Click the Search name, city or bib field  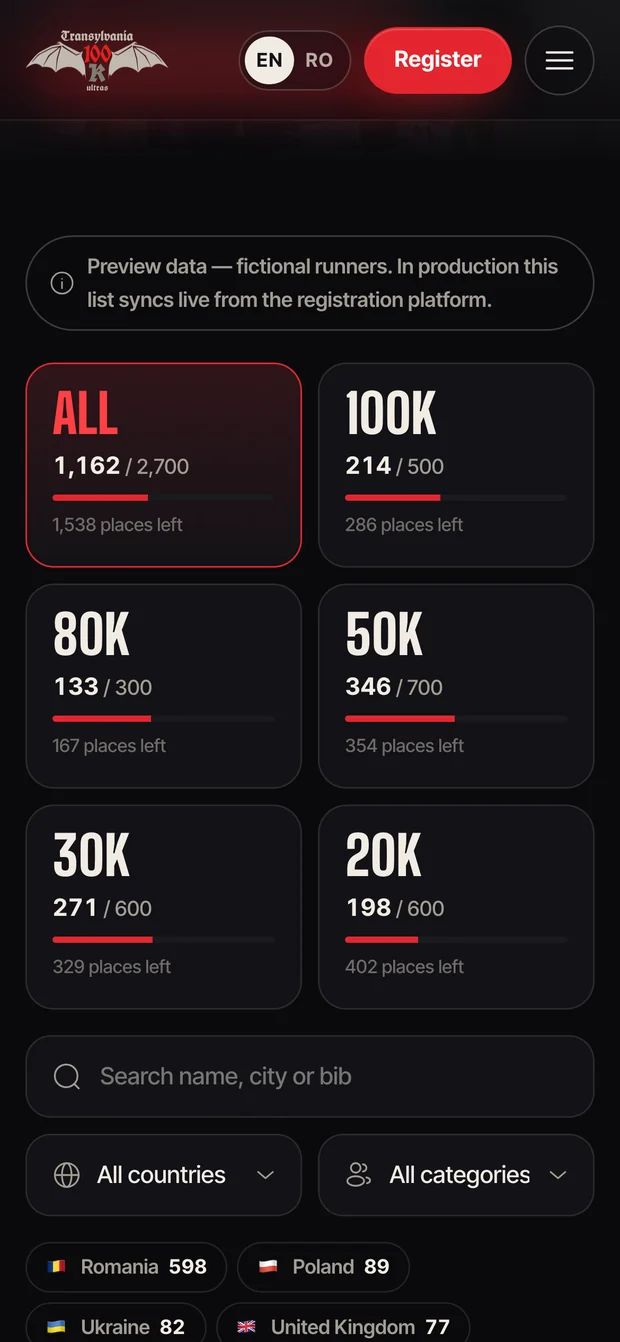(x=310, y=1077)
